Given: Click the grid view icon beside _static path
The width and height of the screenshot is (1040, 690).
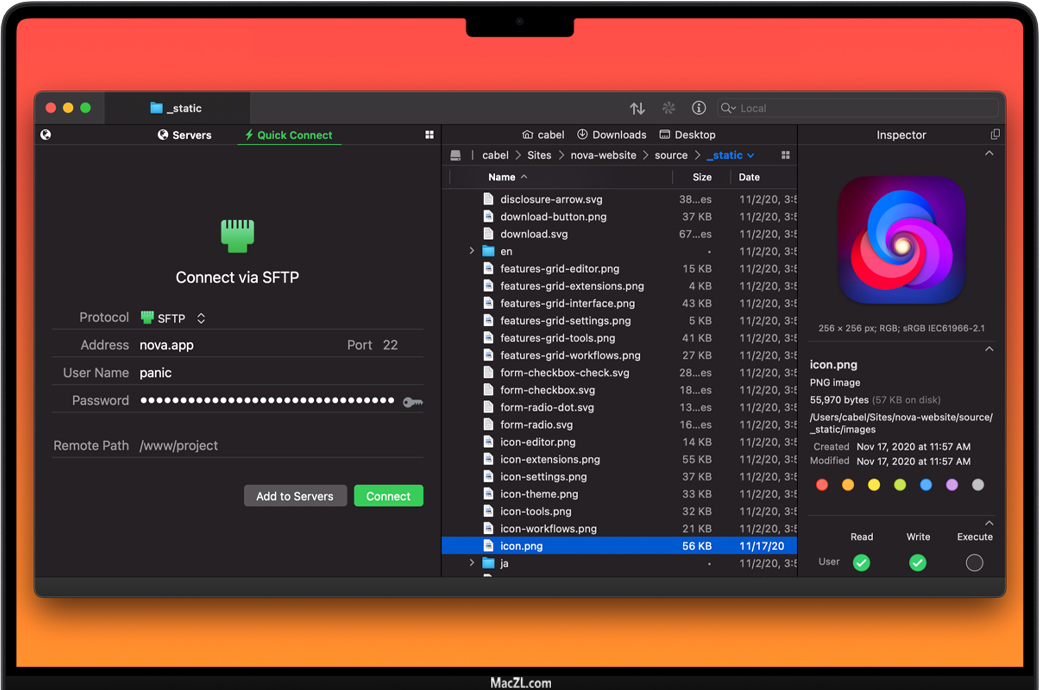Looking at the screenshot, I should coord(785,155).
